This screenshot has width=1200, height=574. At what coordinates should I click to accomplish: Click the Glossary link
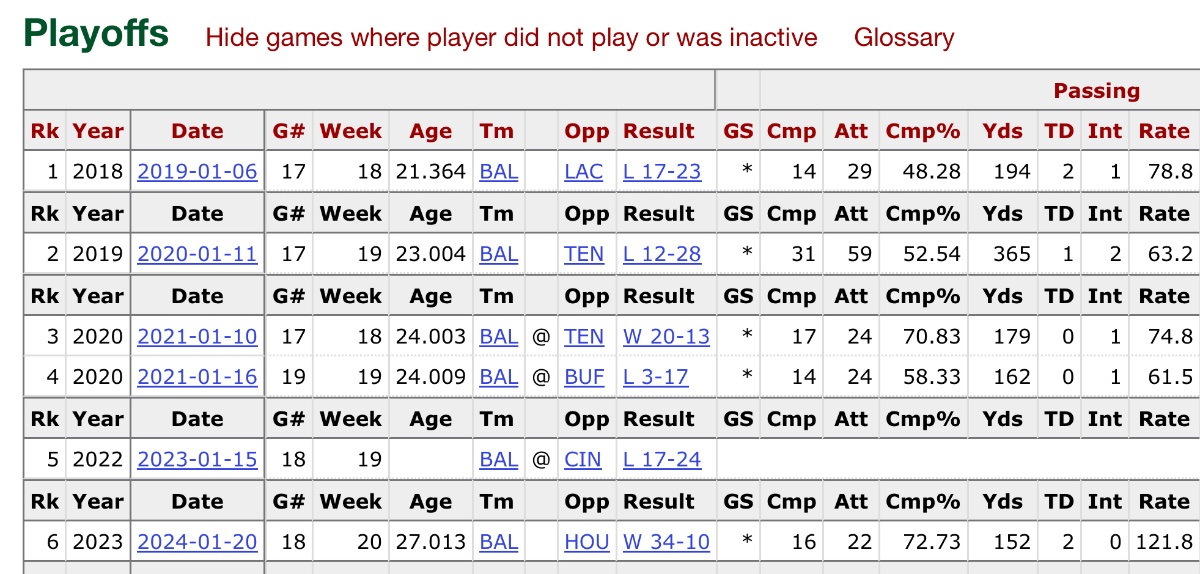(x=903, y=38)
